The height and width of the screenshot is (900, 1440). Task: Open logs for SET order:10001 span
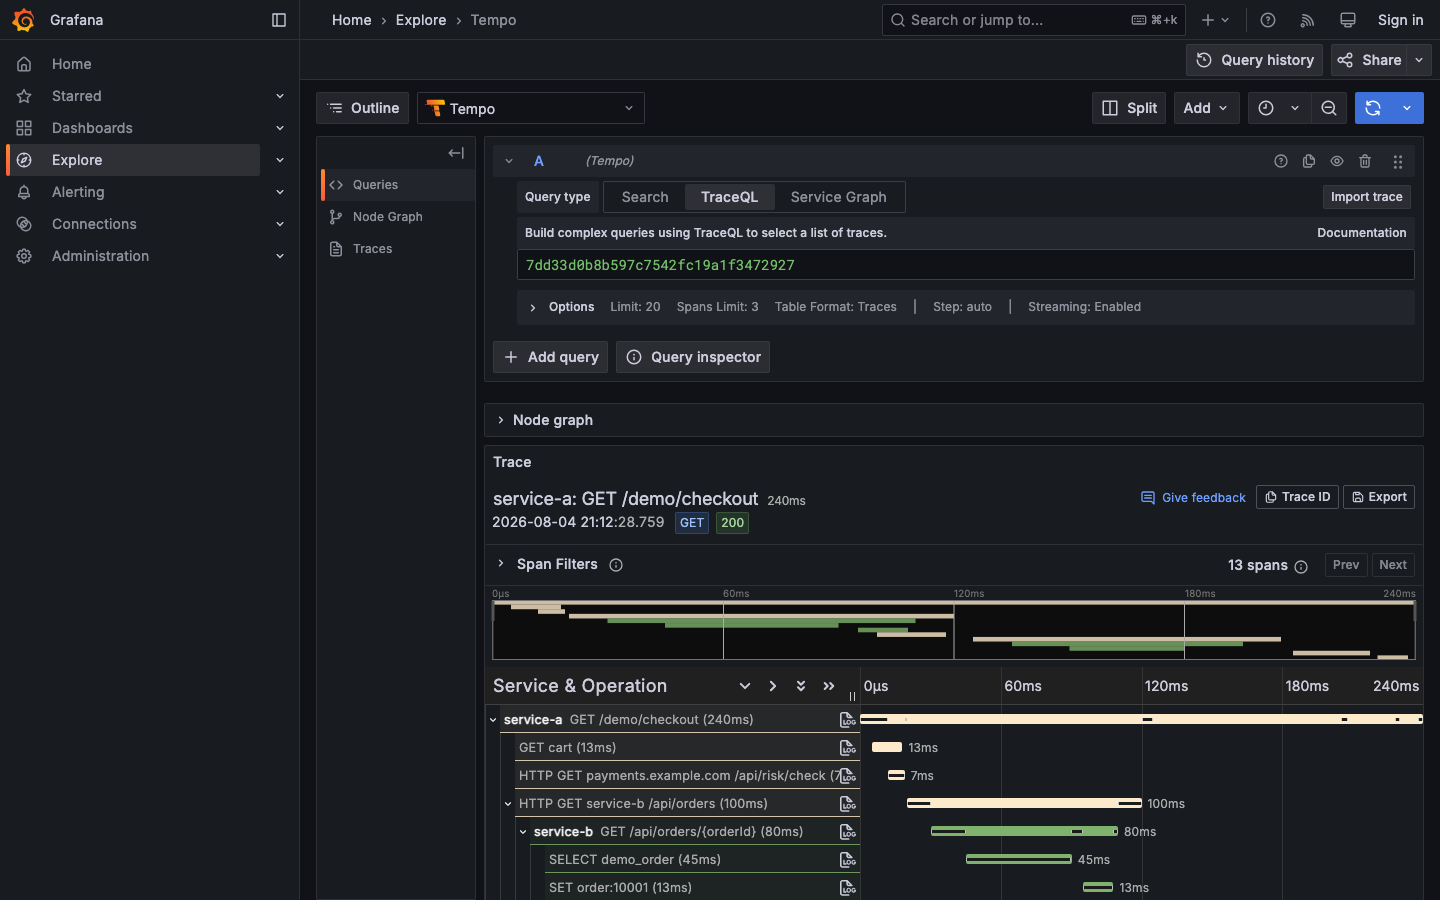click(x=848, y=888)
